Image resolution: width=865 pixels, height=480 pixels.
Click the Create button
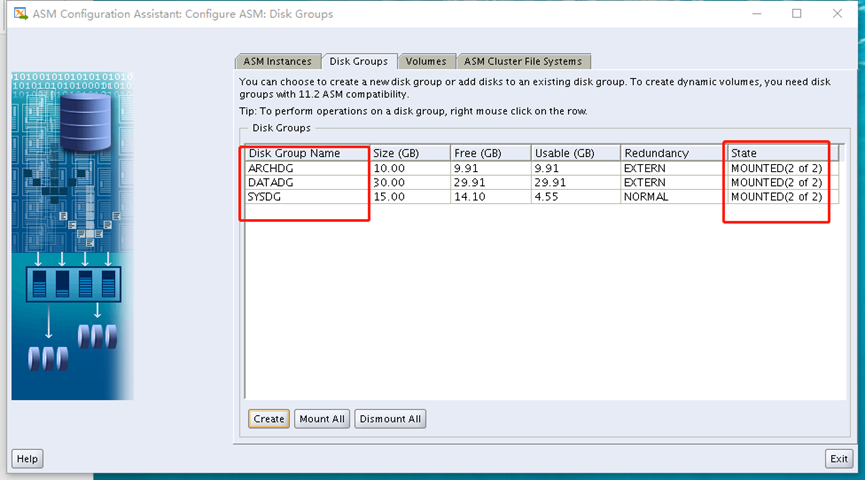(x=269, y=419)
